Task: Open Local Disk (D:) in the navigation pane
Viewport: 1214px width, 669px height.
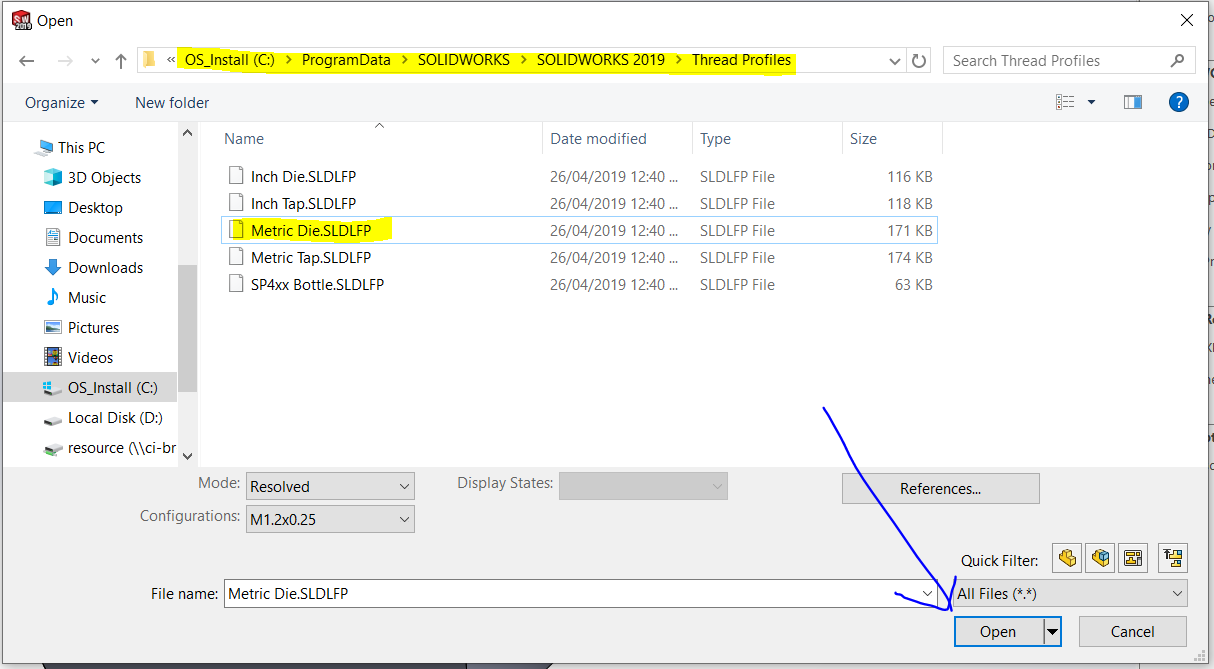Action: (x=115, y=418)
